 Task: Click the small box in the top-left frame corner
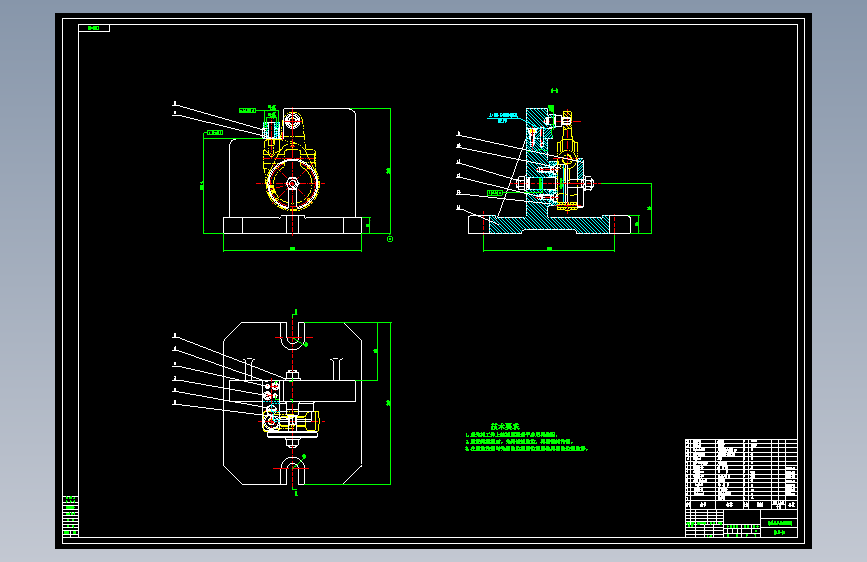(x=94, y=28)
